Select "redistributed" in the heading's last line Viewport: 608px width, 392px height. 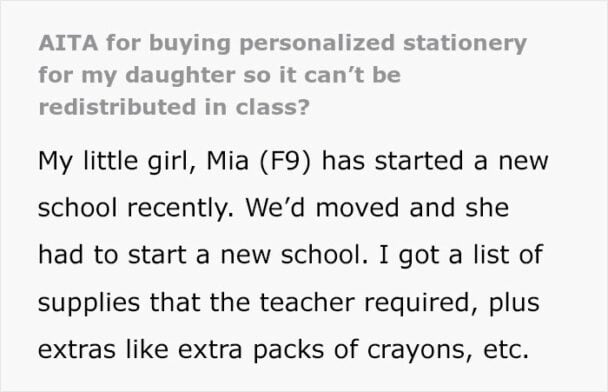117,107
